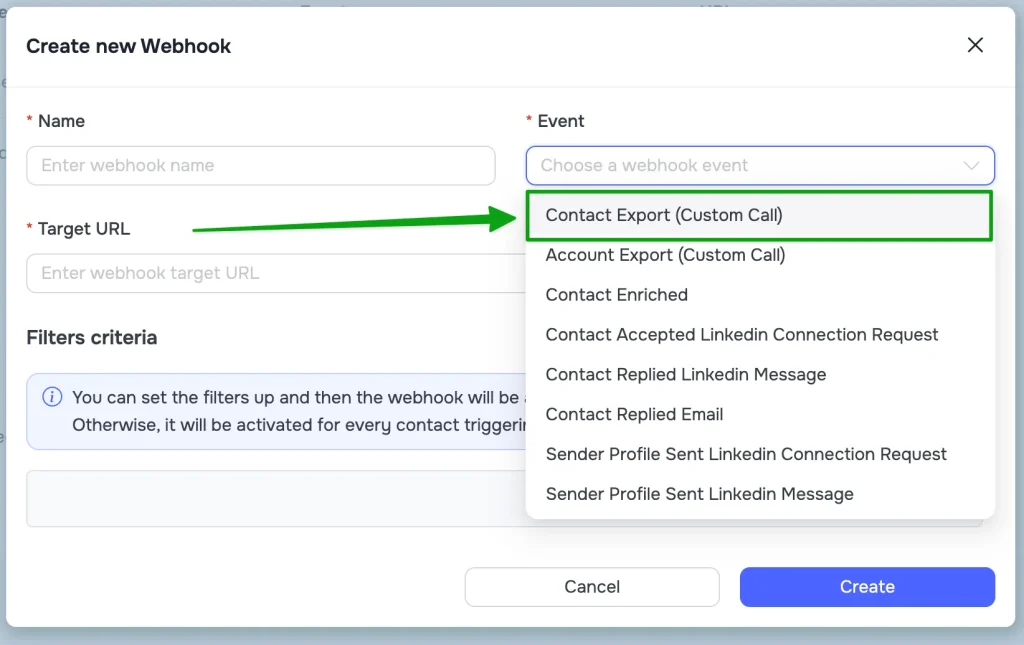This screenshot has width=1024, height=645.
Task: Collapse the Event dropdown chevron arrow
Action: [x=971, y=165]
